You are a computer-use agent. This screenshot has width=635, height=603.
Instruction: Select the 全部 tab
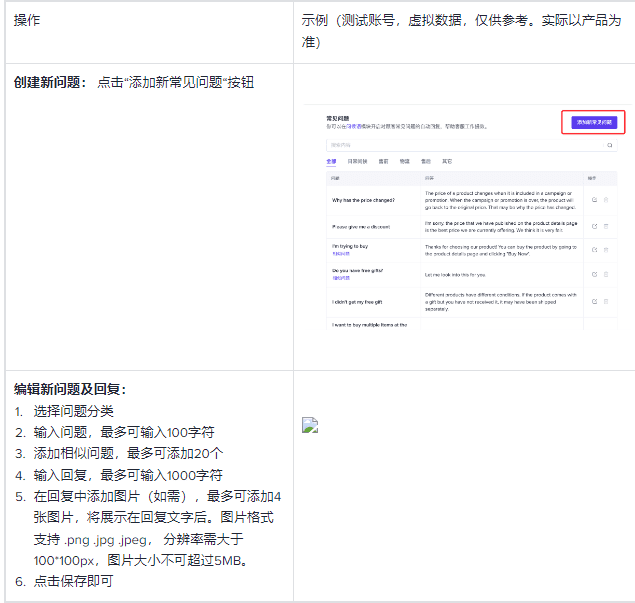tap(331, 161)
